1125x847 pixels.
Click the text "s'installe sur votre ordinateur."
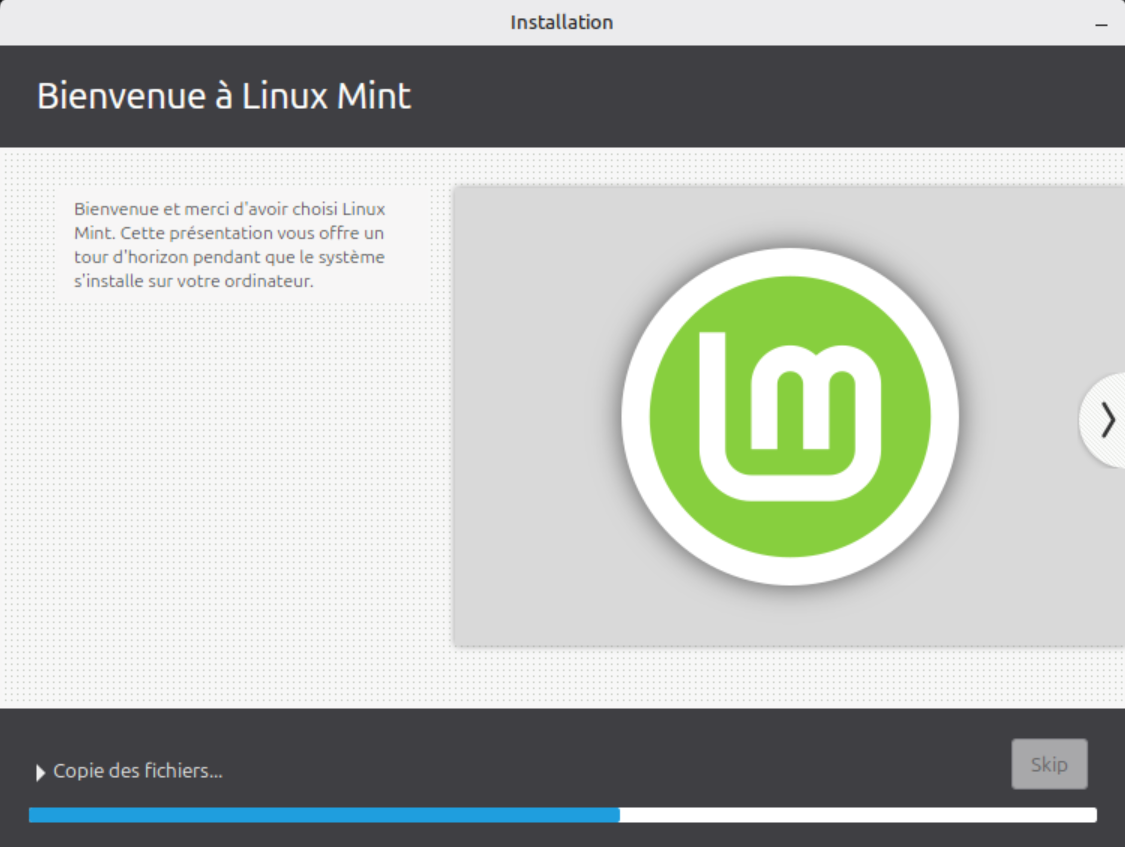pyautogui.click(x=194, y=280)
